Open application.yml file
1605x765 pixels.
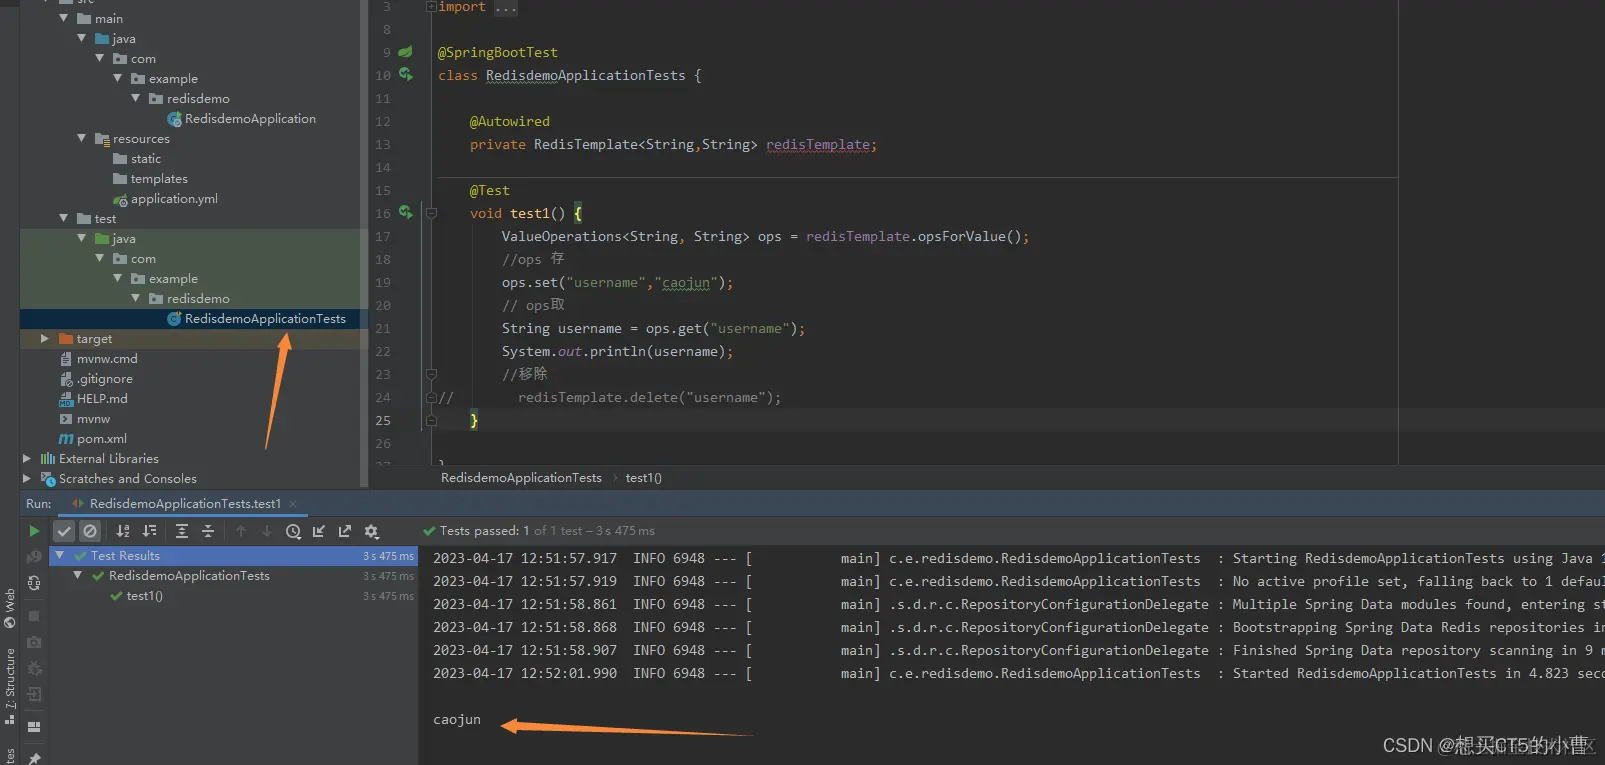pos(174,199)
